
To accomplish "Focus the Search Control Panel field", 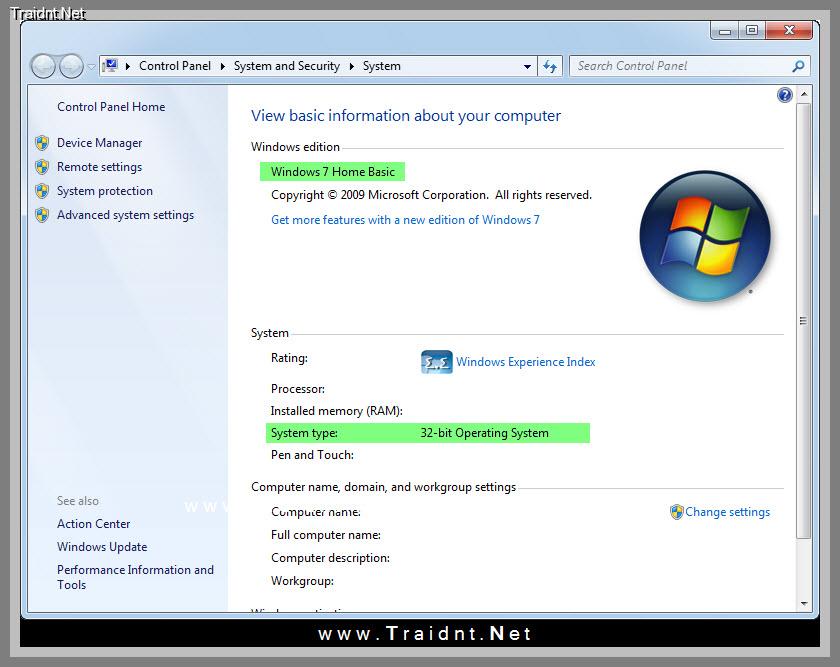I will click(x=680, y=66).
